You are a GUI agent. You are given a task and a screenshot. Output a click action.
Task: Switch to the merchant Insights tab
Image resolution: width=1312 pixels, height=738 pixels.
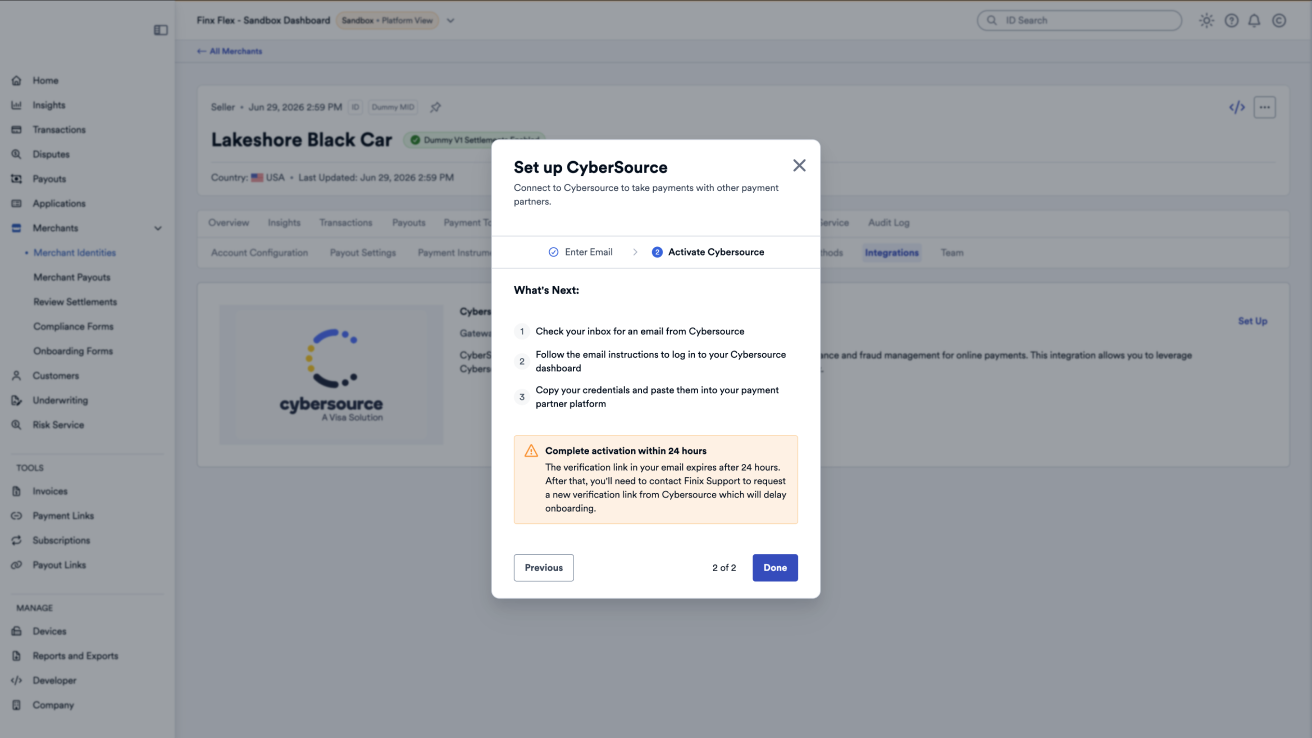click(x=284, y=223)
